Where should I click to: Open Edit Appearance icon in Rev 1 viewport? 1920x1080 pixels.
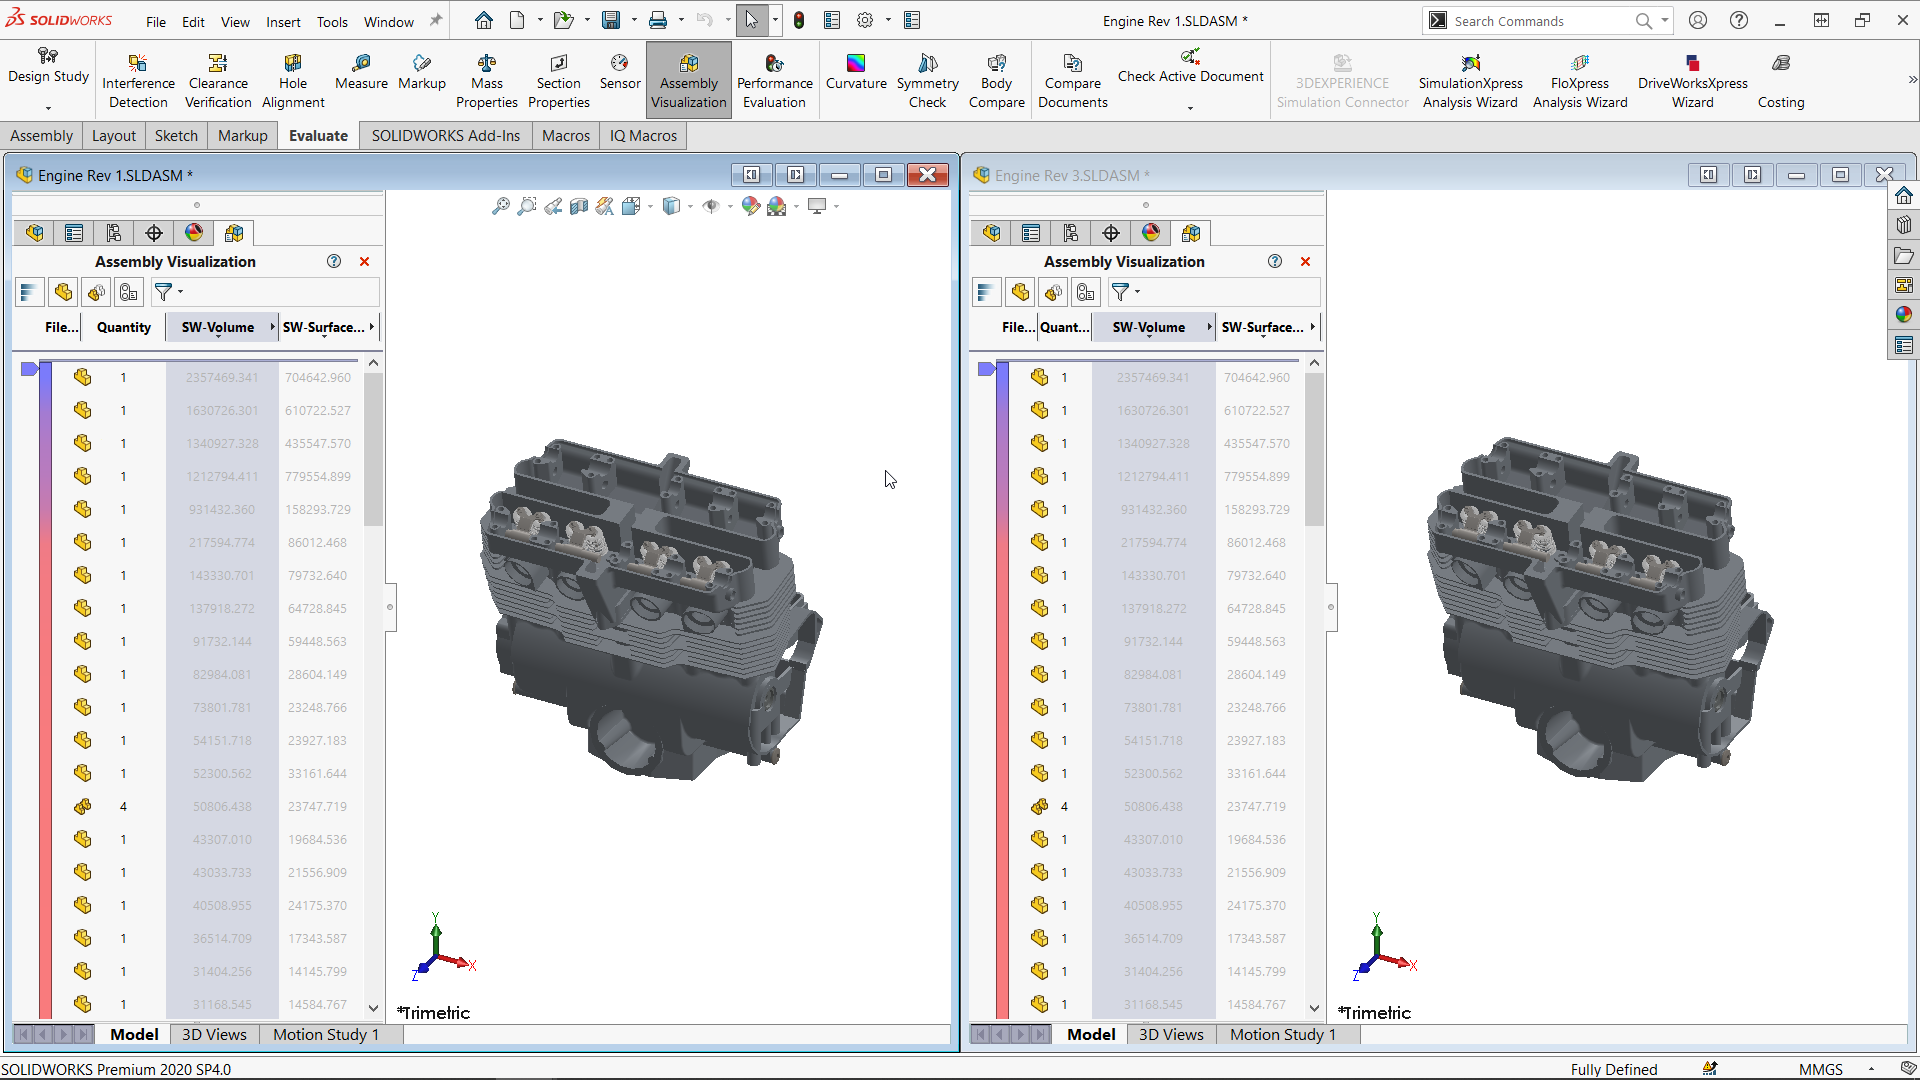coord(750,206)
